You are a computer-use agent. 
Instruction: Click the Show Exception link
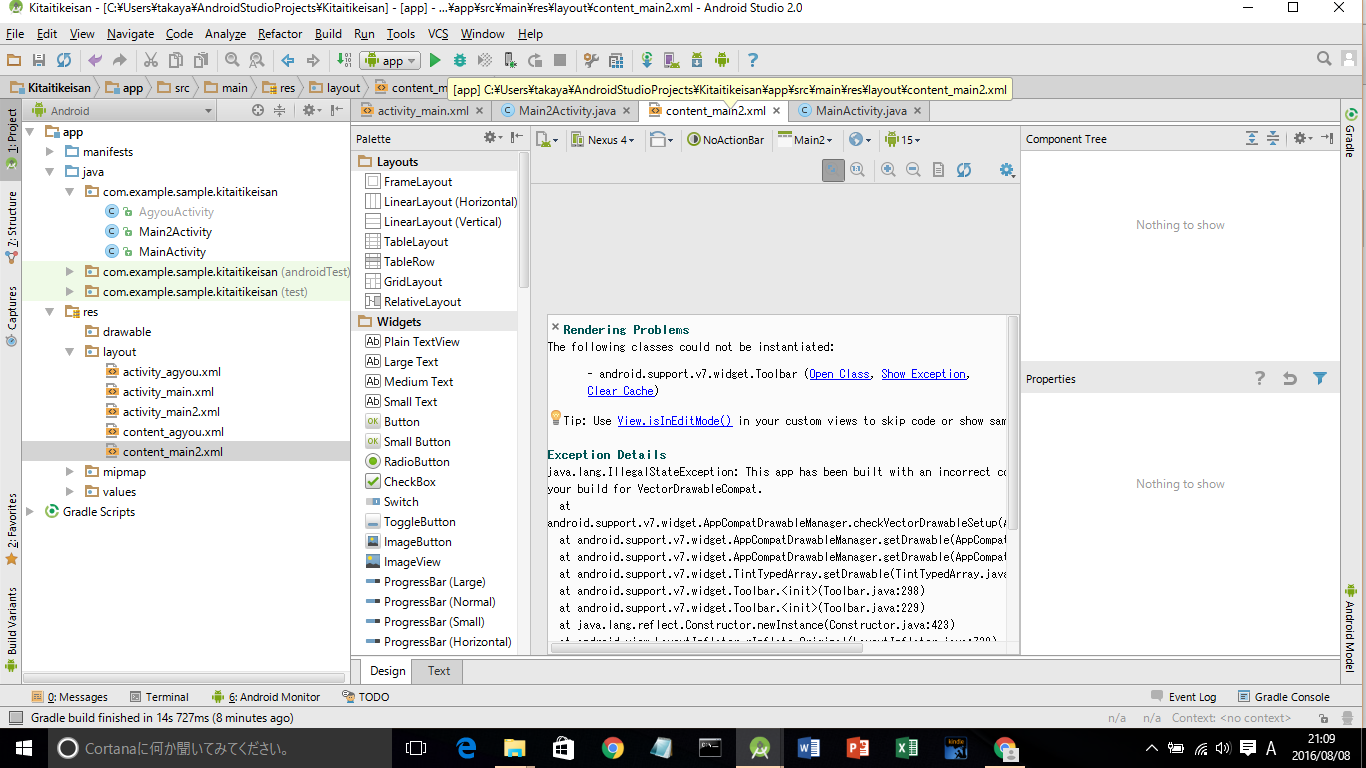click(923, 374)
